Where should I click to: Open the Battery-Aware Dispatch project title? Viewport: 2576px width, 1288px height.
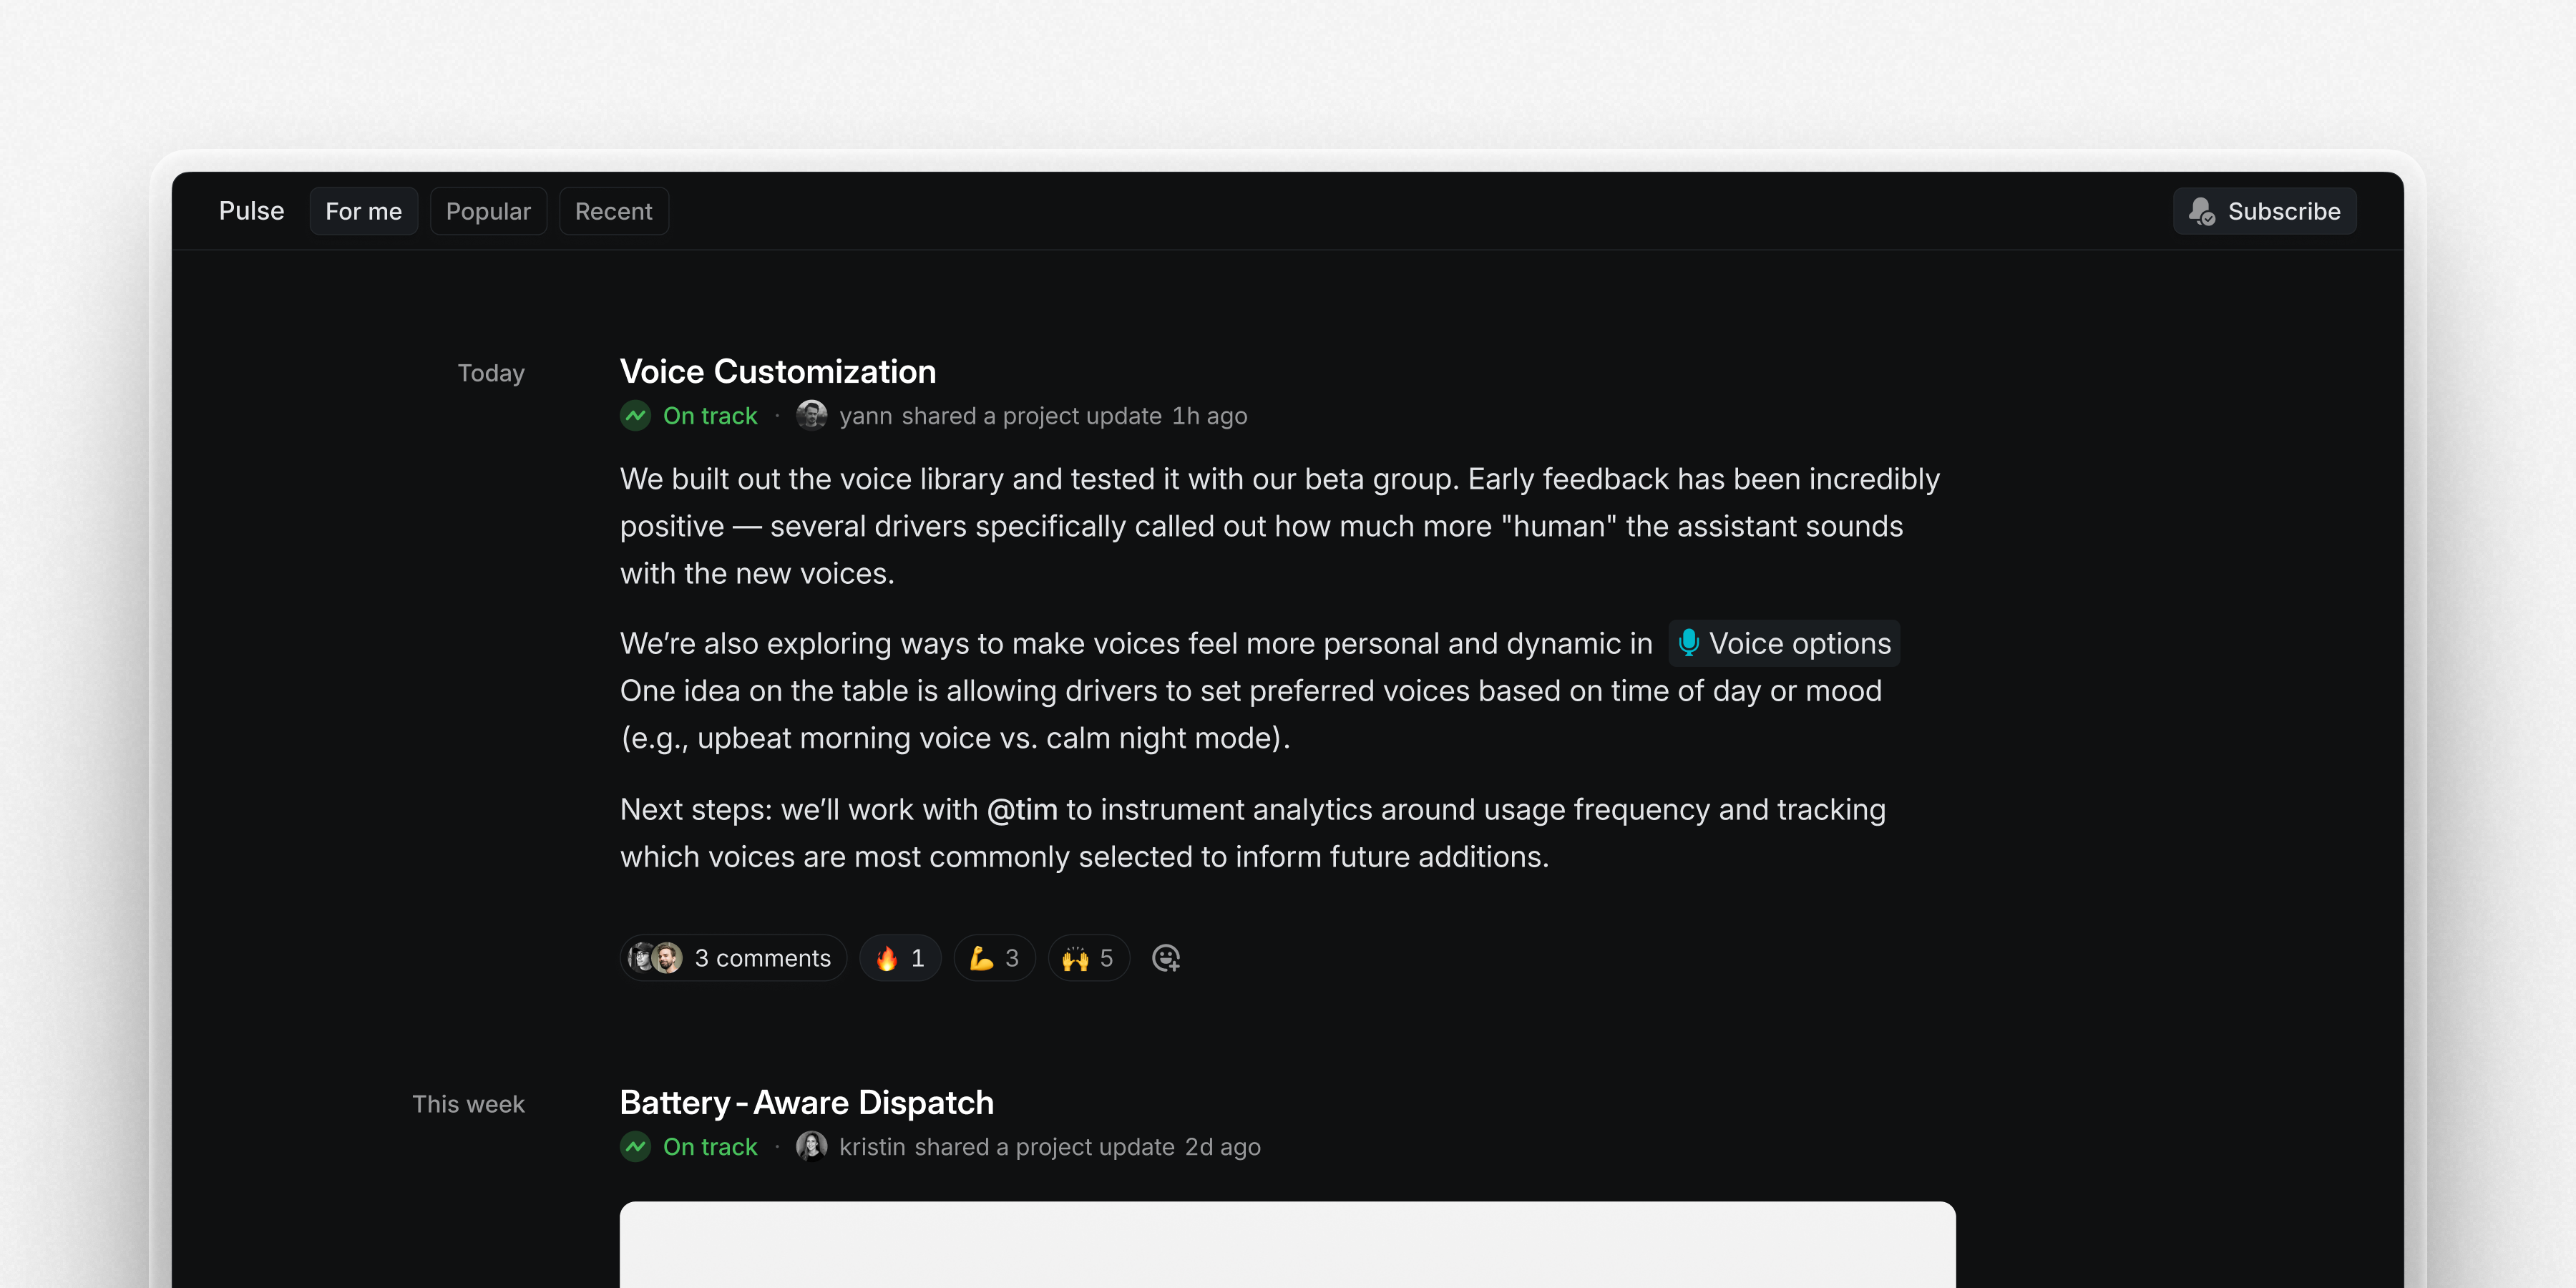tap(806, 1101)
